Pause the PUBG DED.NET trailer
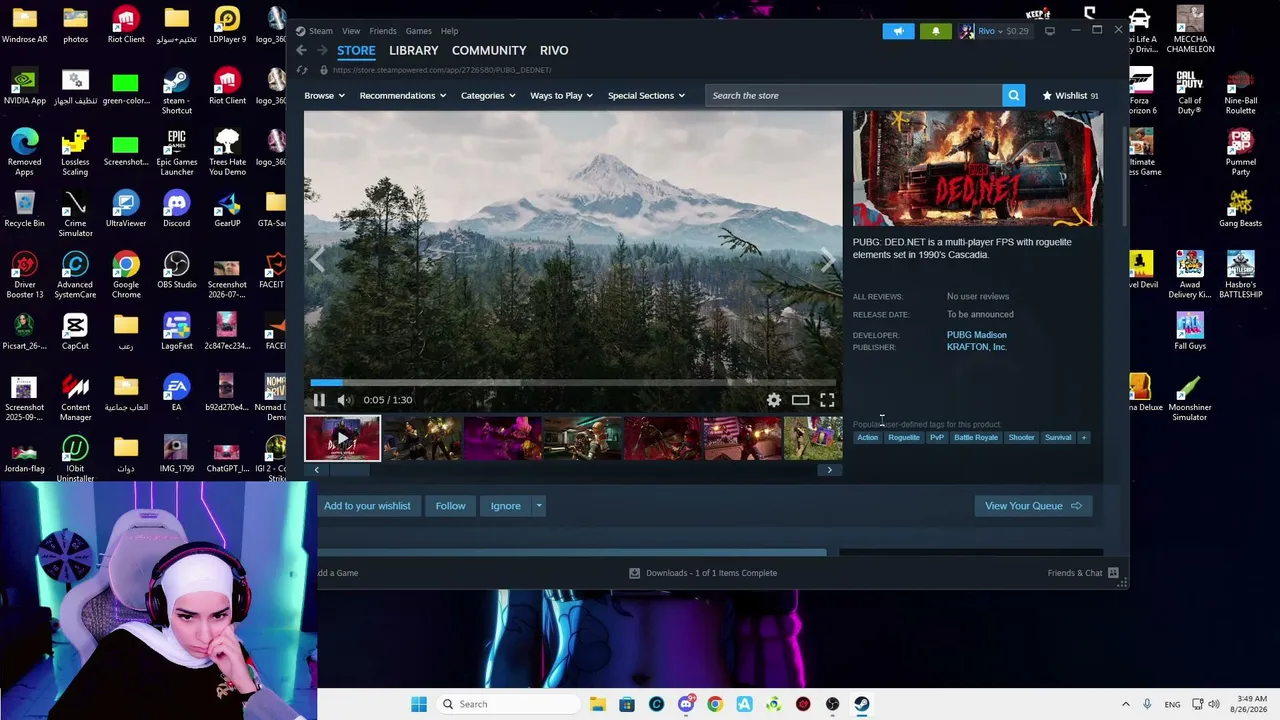The height and width of the screenshot is (720, 1280). (x=319, y=400)
